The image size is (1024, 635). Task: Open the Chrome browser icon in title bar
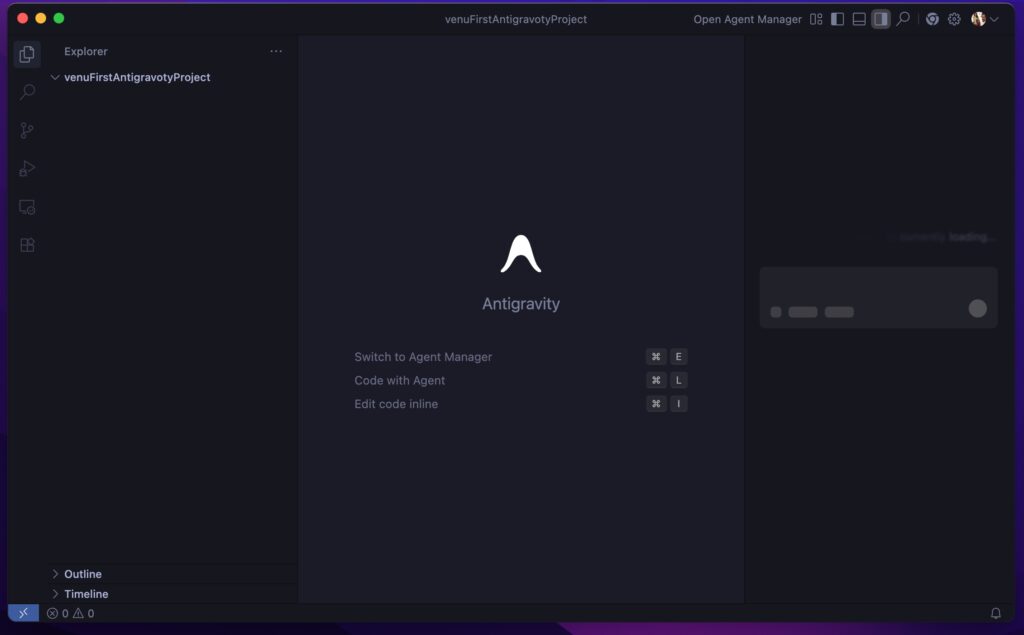click(x=932, y=19)
